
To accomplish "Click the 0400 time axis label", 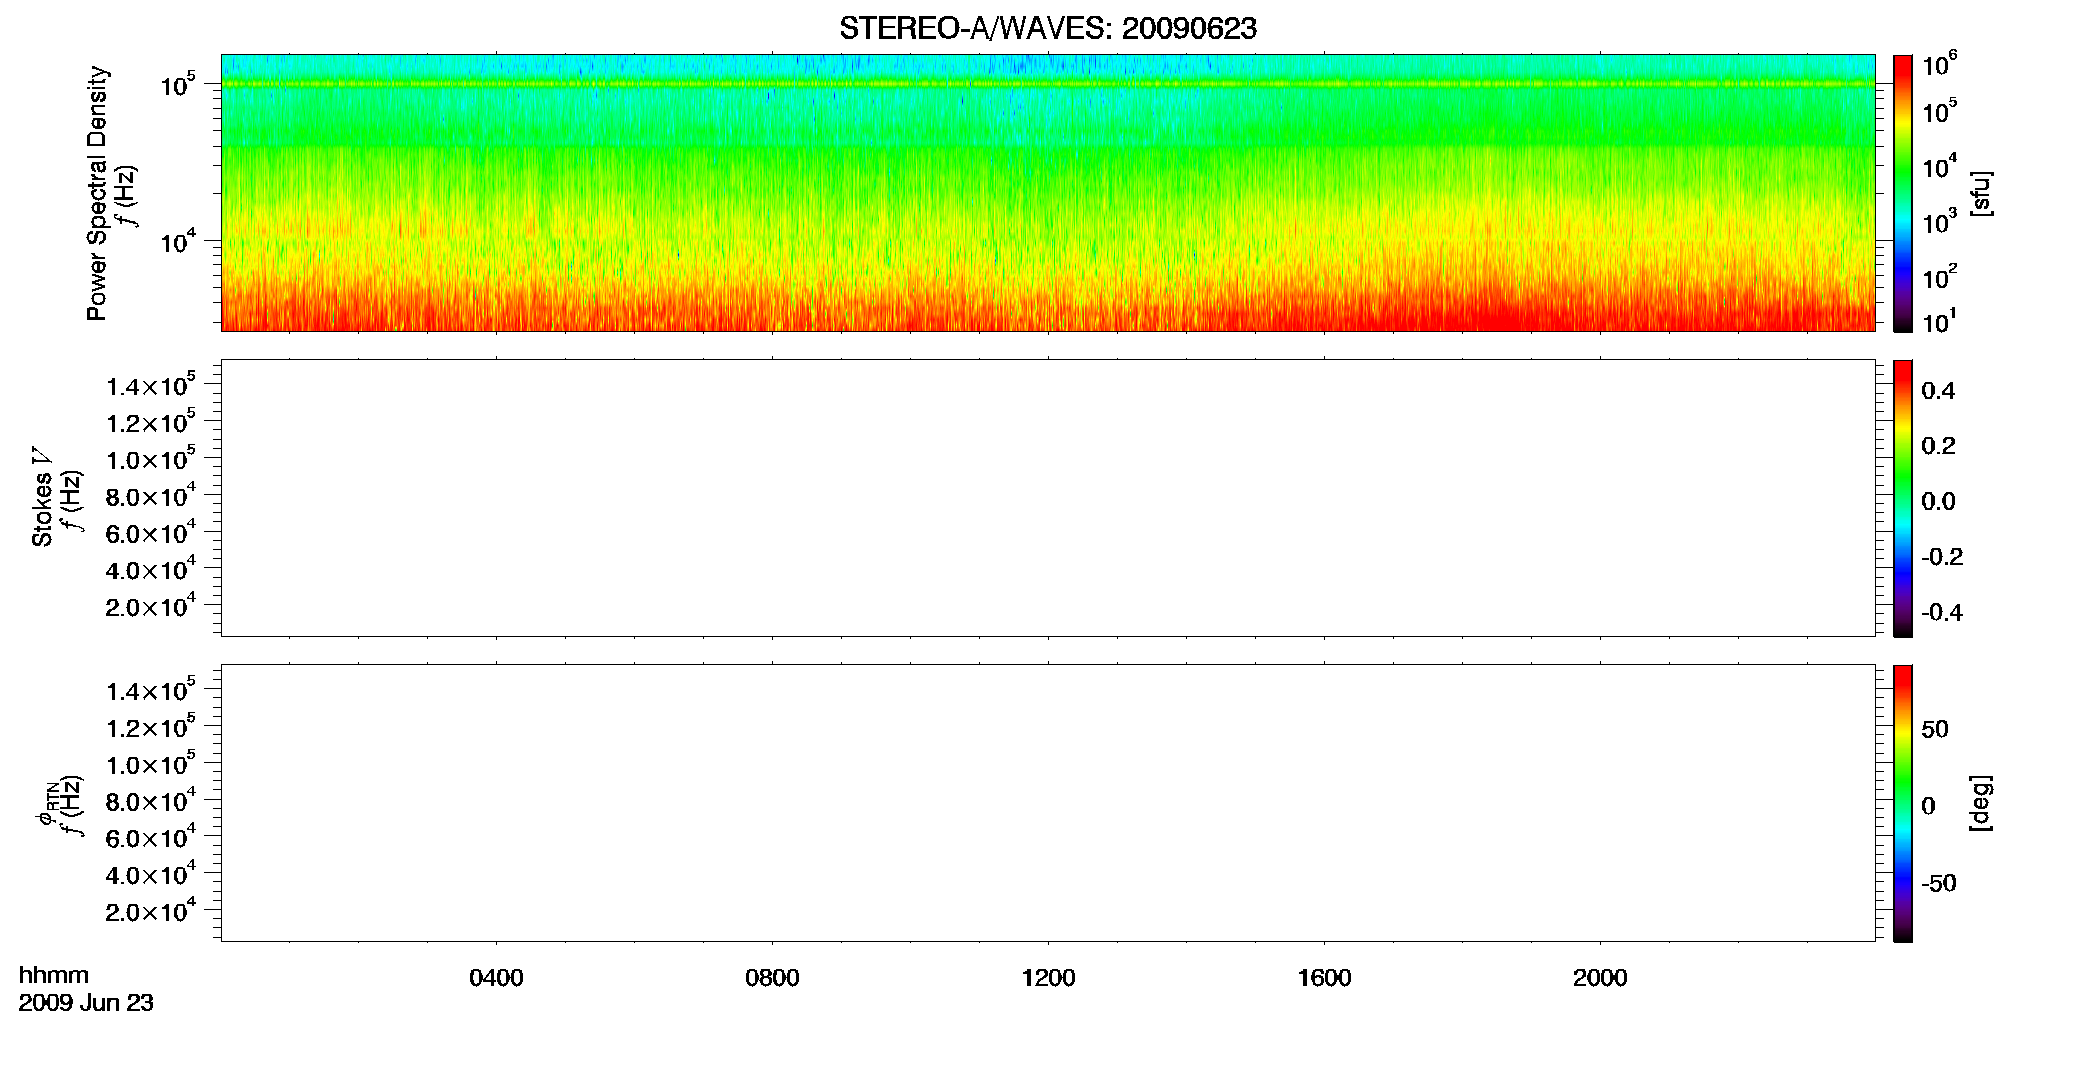I will [496, 978].
